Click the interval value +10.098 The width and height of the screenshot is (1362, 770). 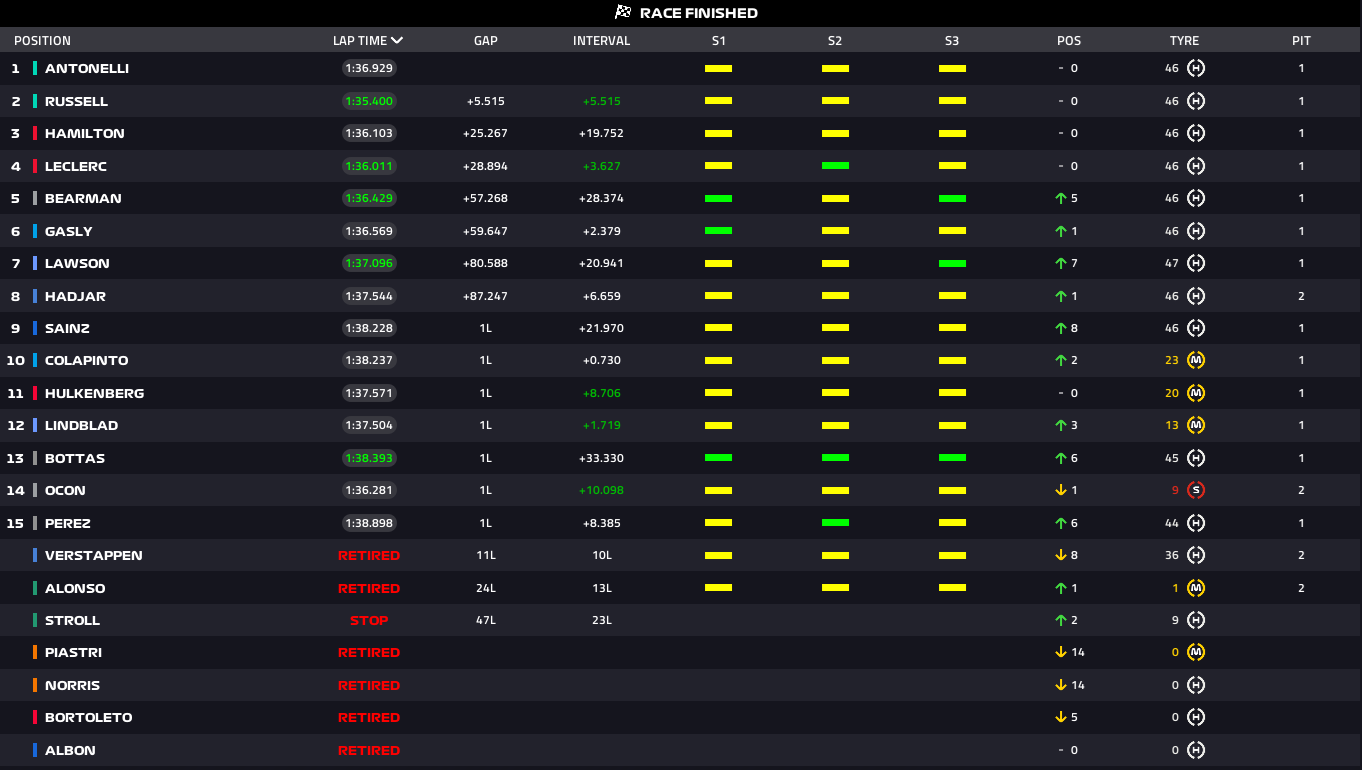point(601,490)
